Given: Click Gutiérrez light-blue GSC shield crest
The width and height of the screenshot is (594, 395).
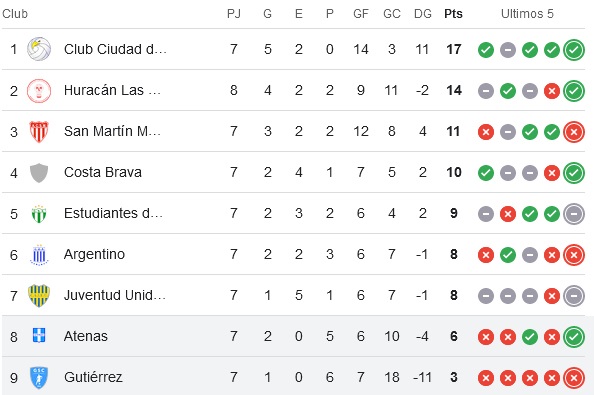Looking at the screenshot, I should 39,377.
